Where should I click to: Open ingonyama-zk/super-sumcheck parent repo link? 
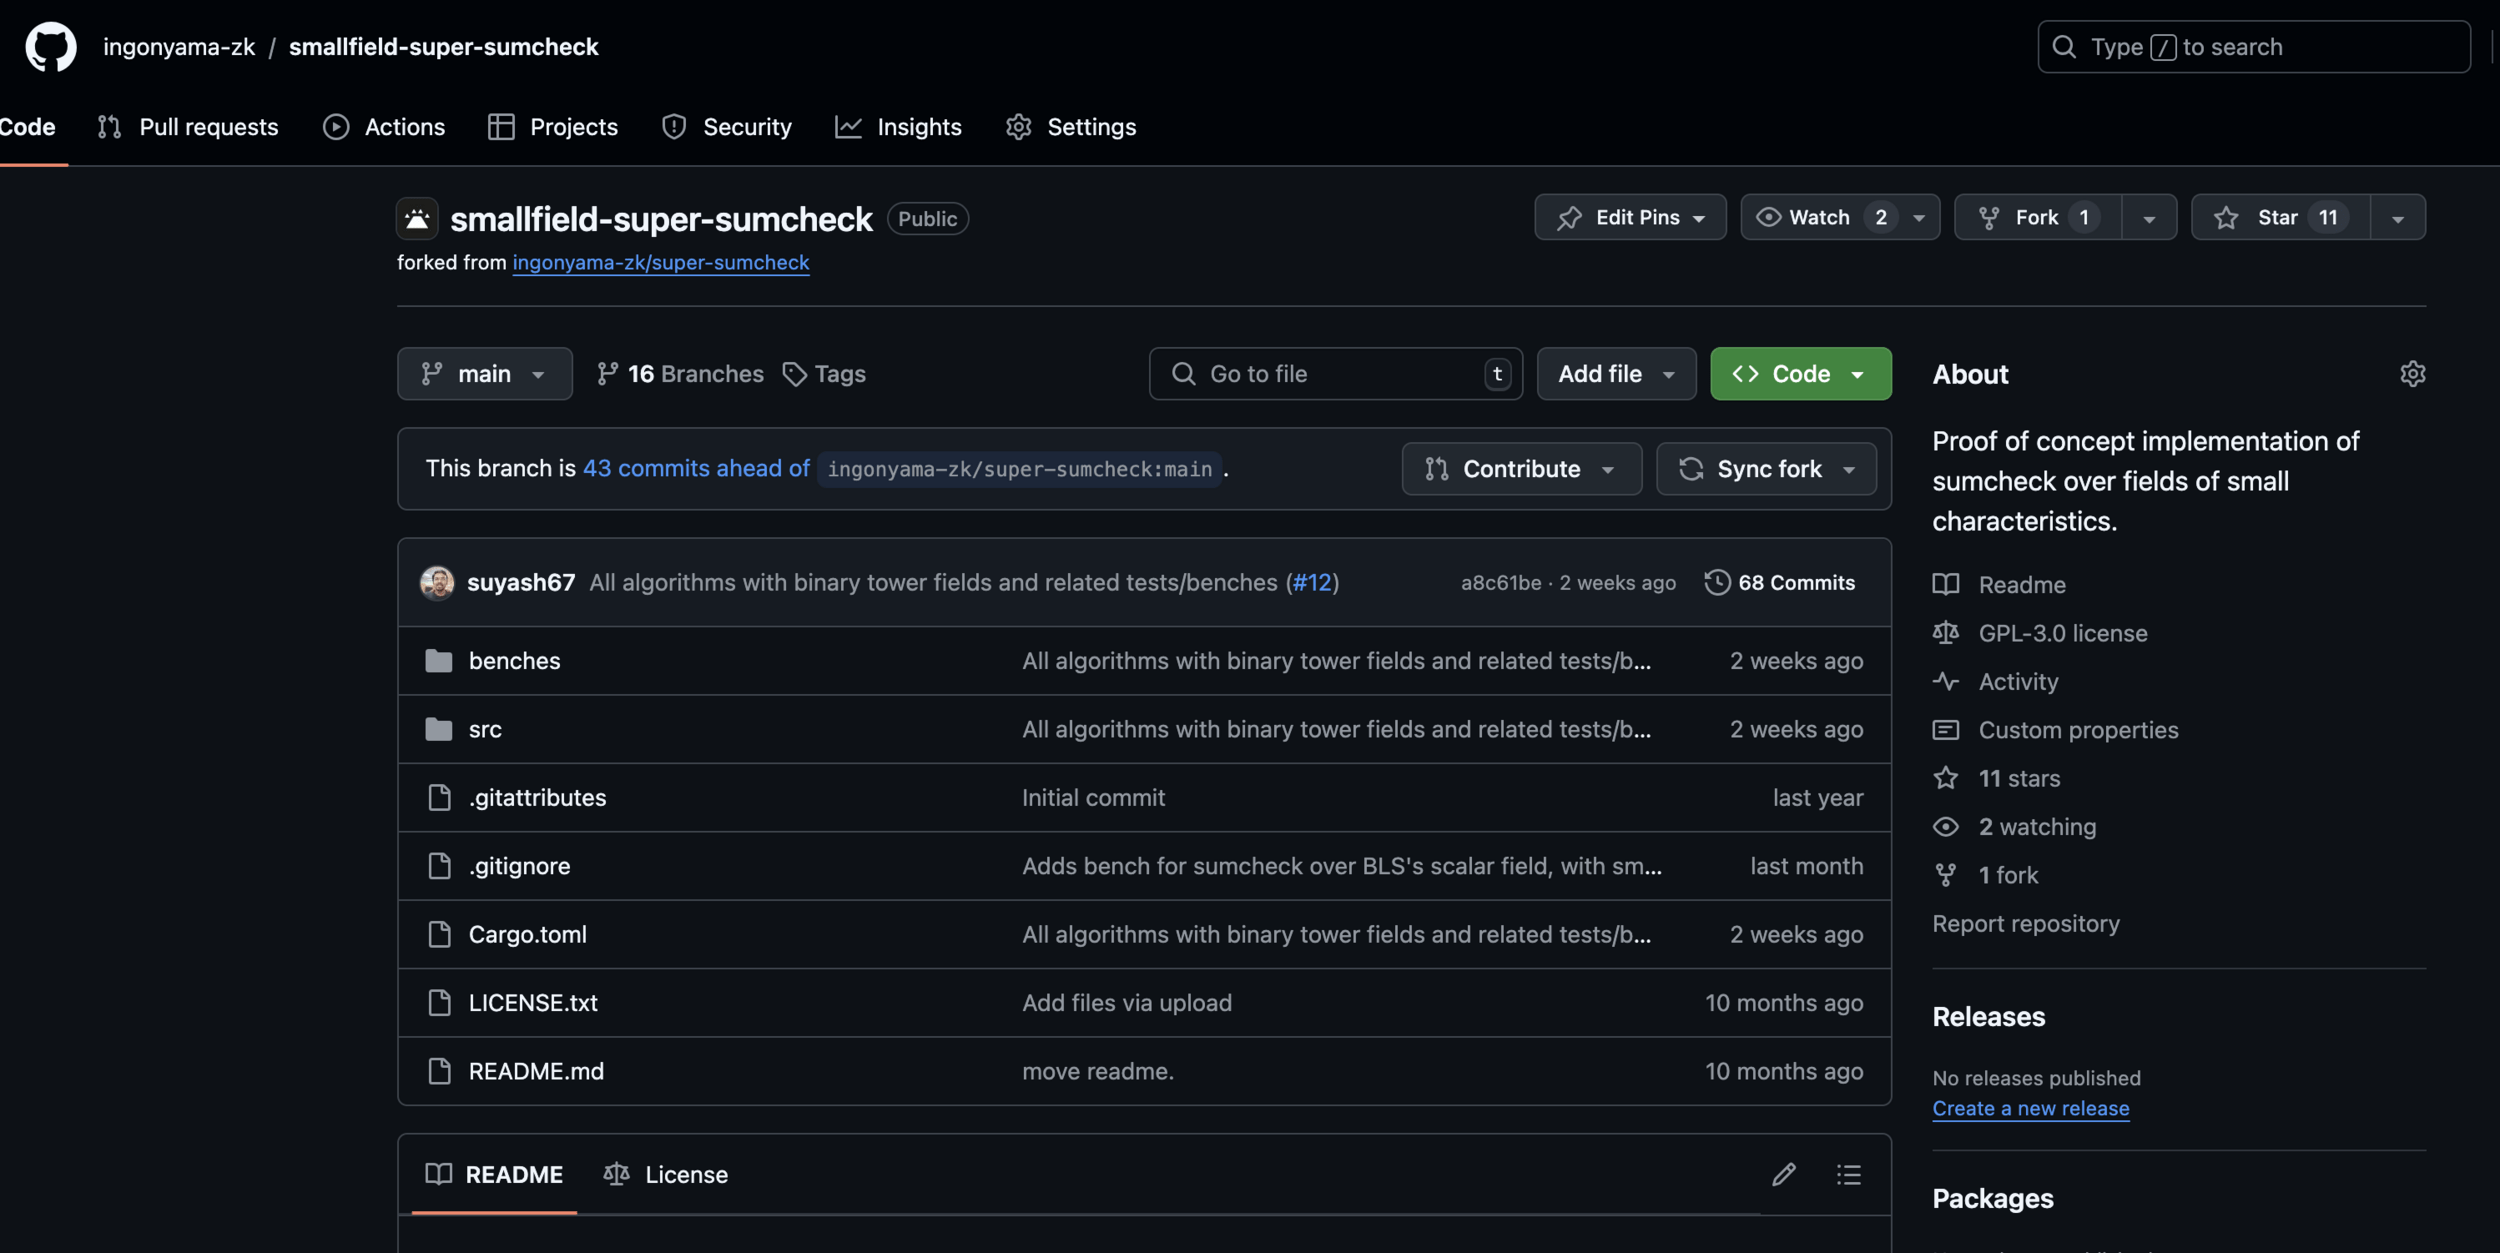[660, 262]
